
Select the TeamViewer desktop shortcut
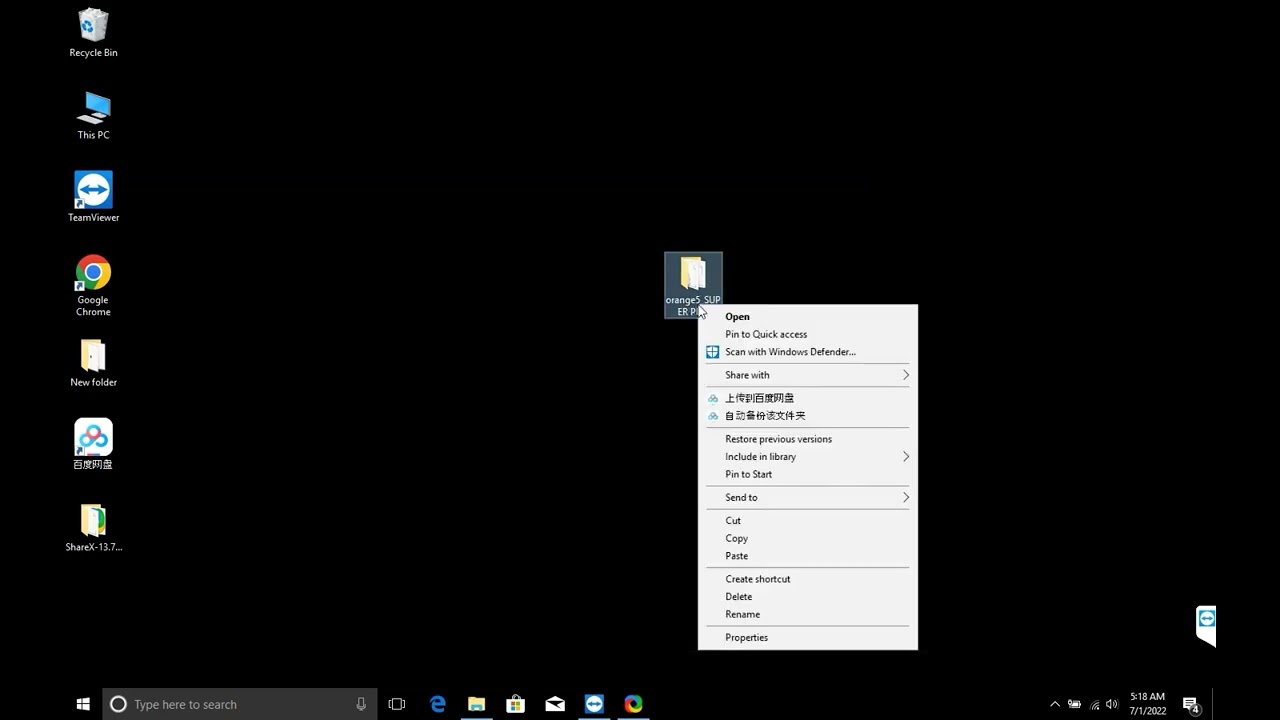93,197
